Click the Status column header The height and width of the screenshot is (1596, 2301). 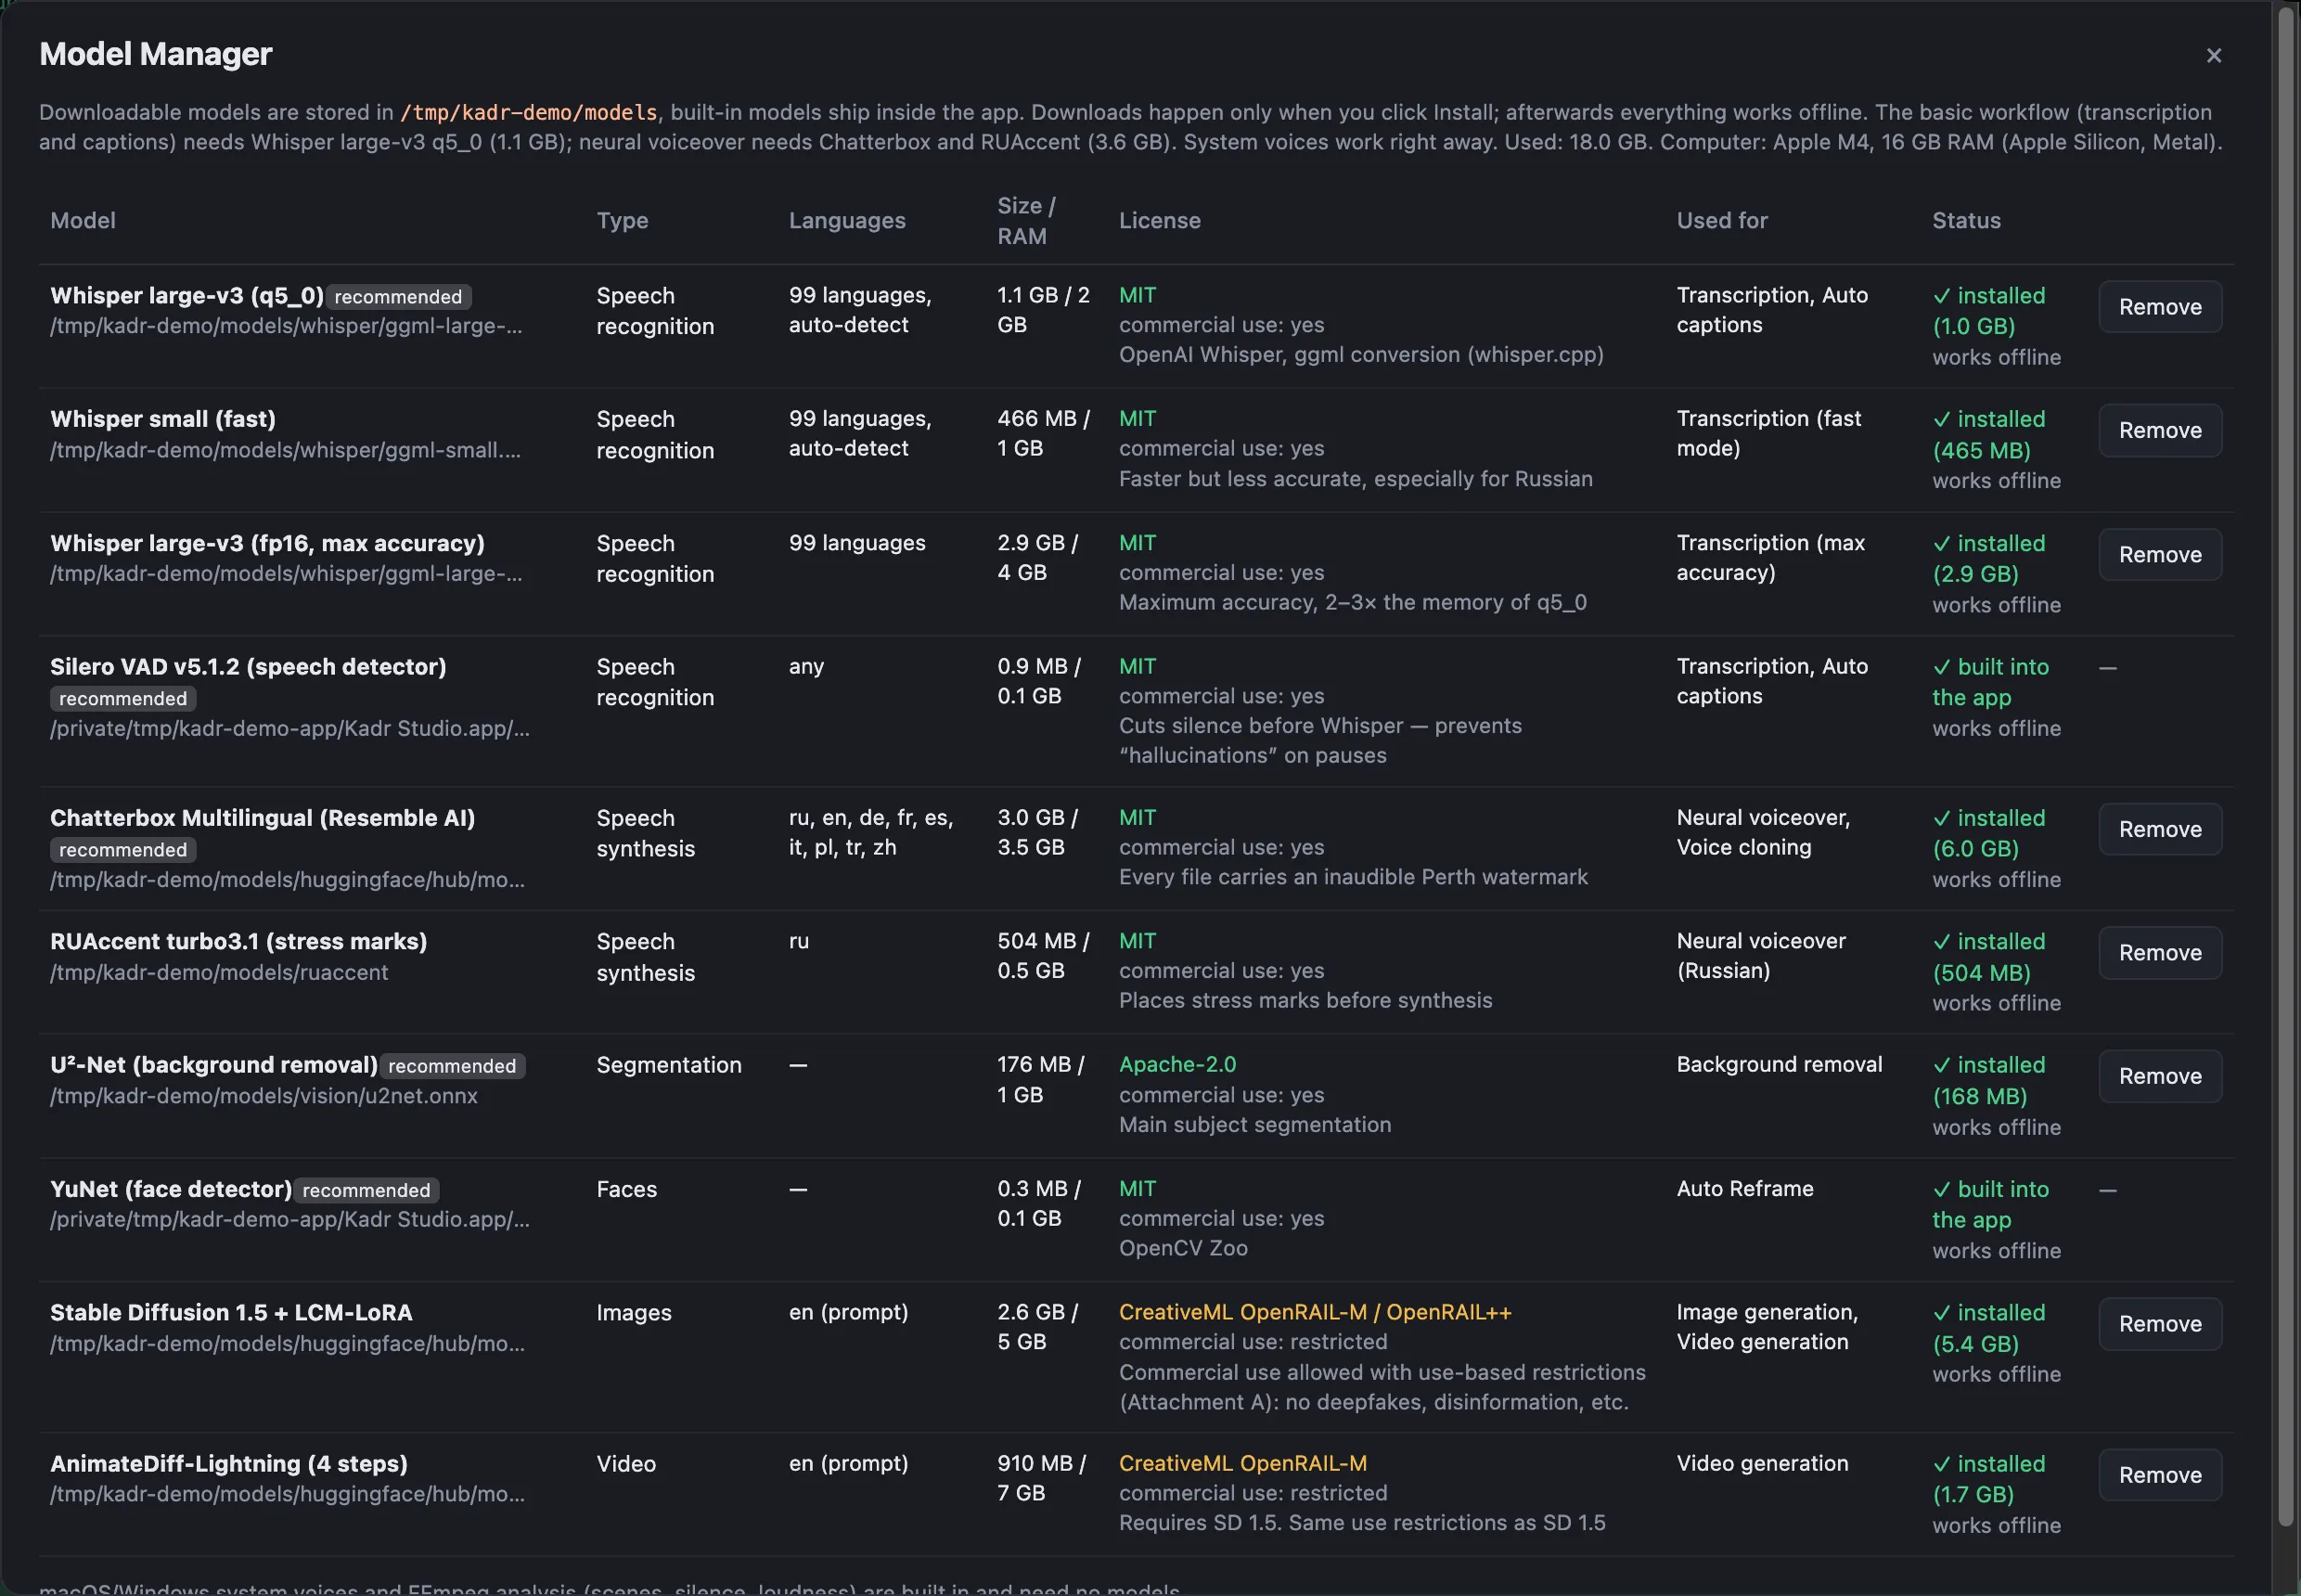click(1965, 221)
